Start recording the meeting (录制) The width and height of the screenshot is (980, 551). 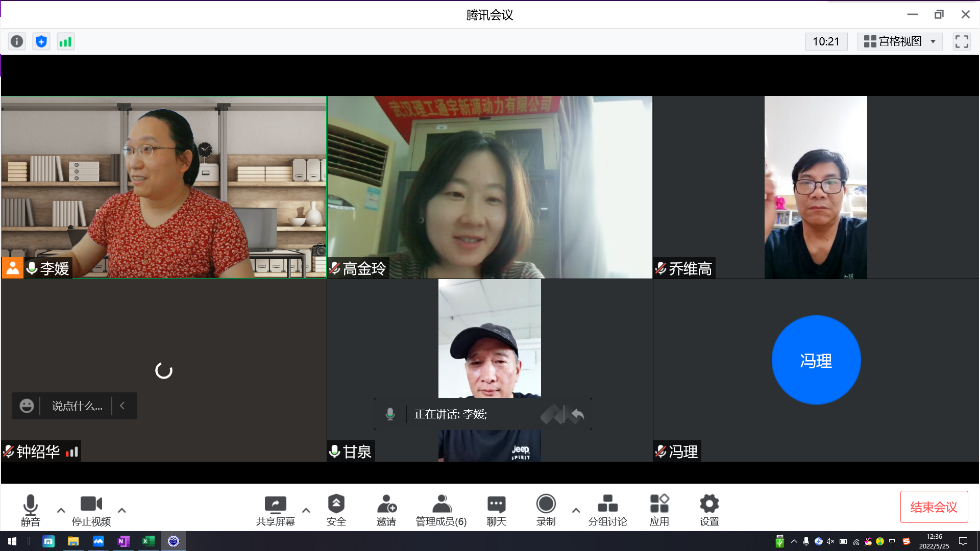(x=546, y=509)
